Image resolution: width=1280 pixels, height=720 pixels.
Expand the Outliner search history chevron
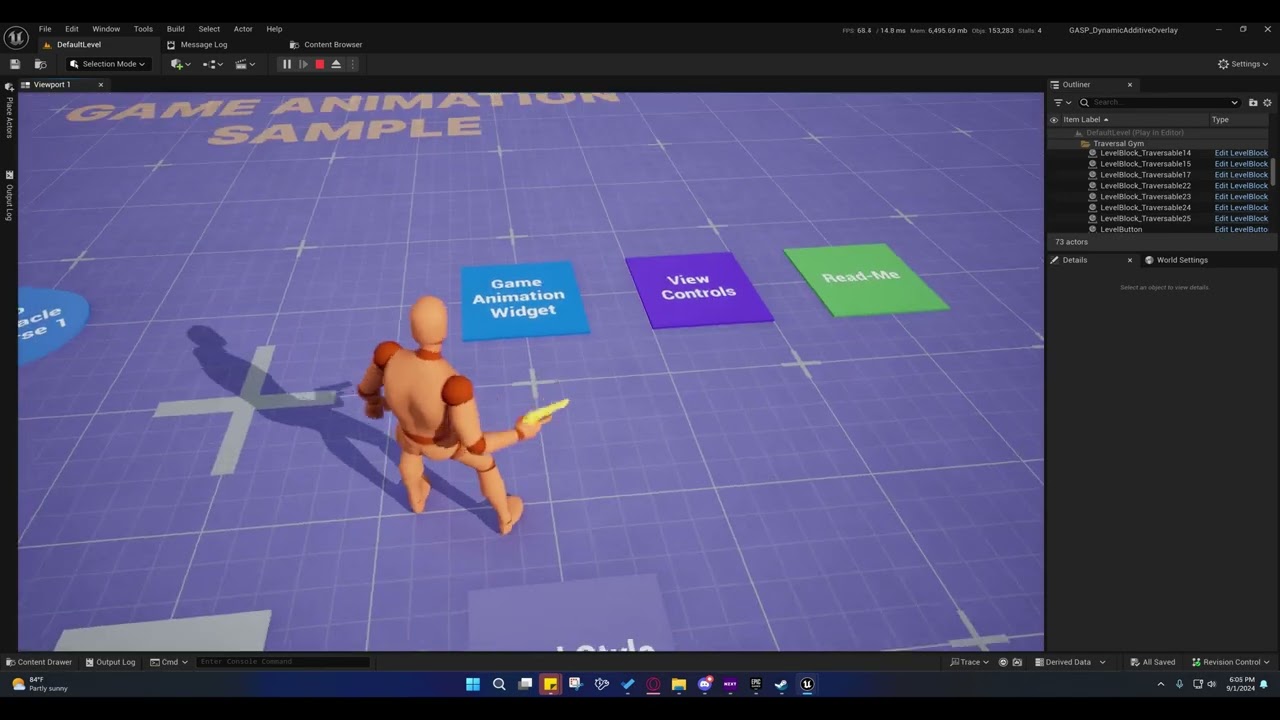pos(1234,103)
